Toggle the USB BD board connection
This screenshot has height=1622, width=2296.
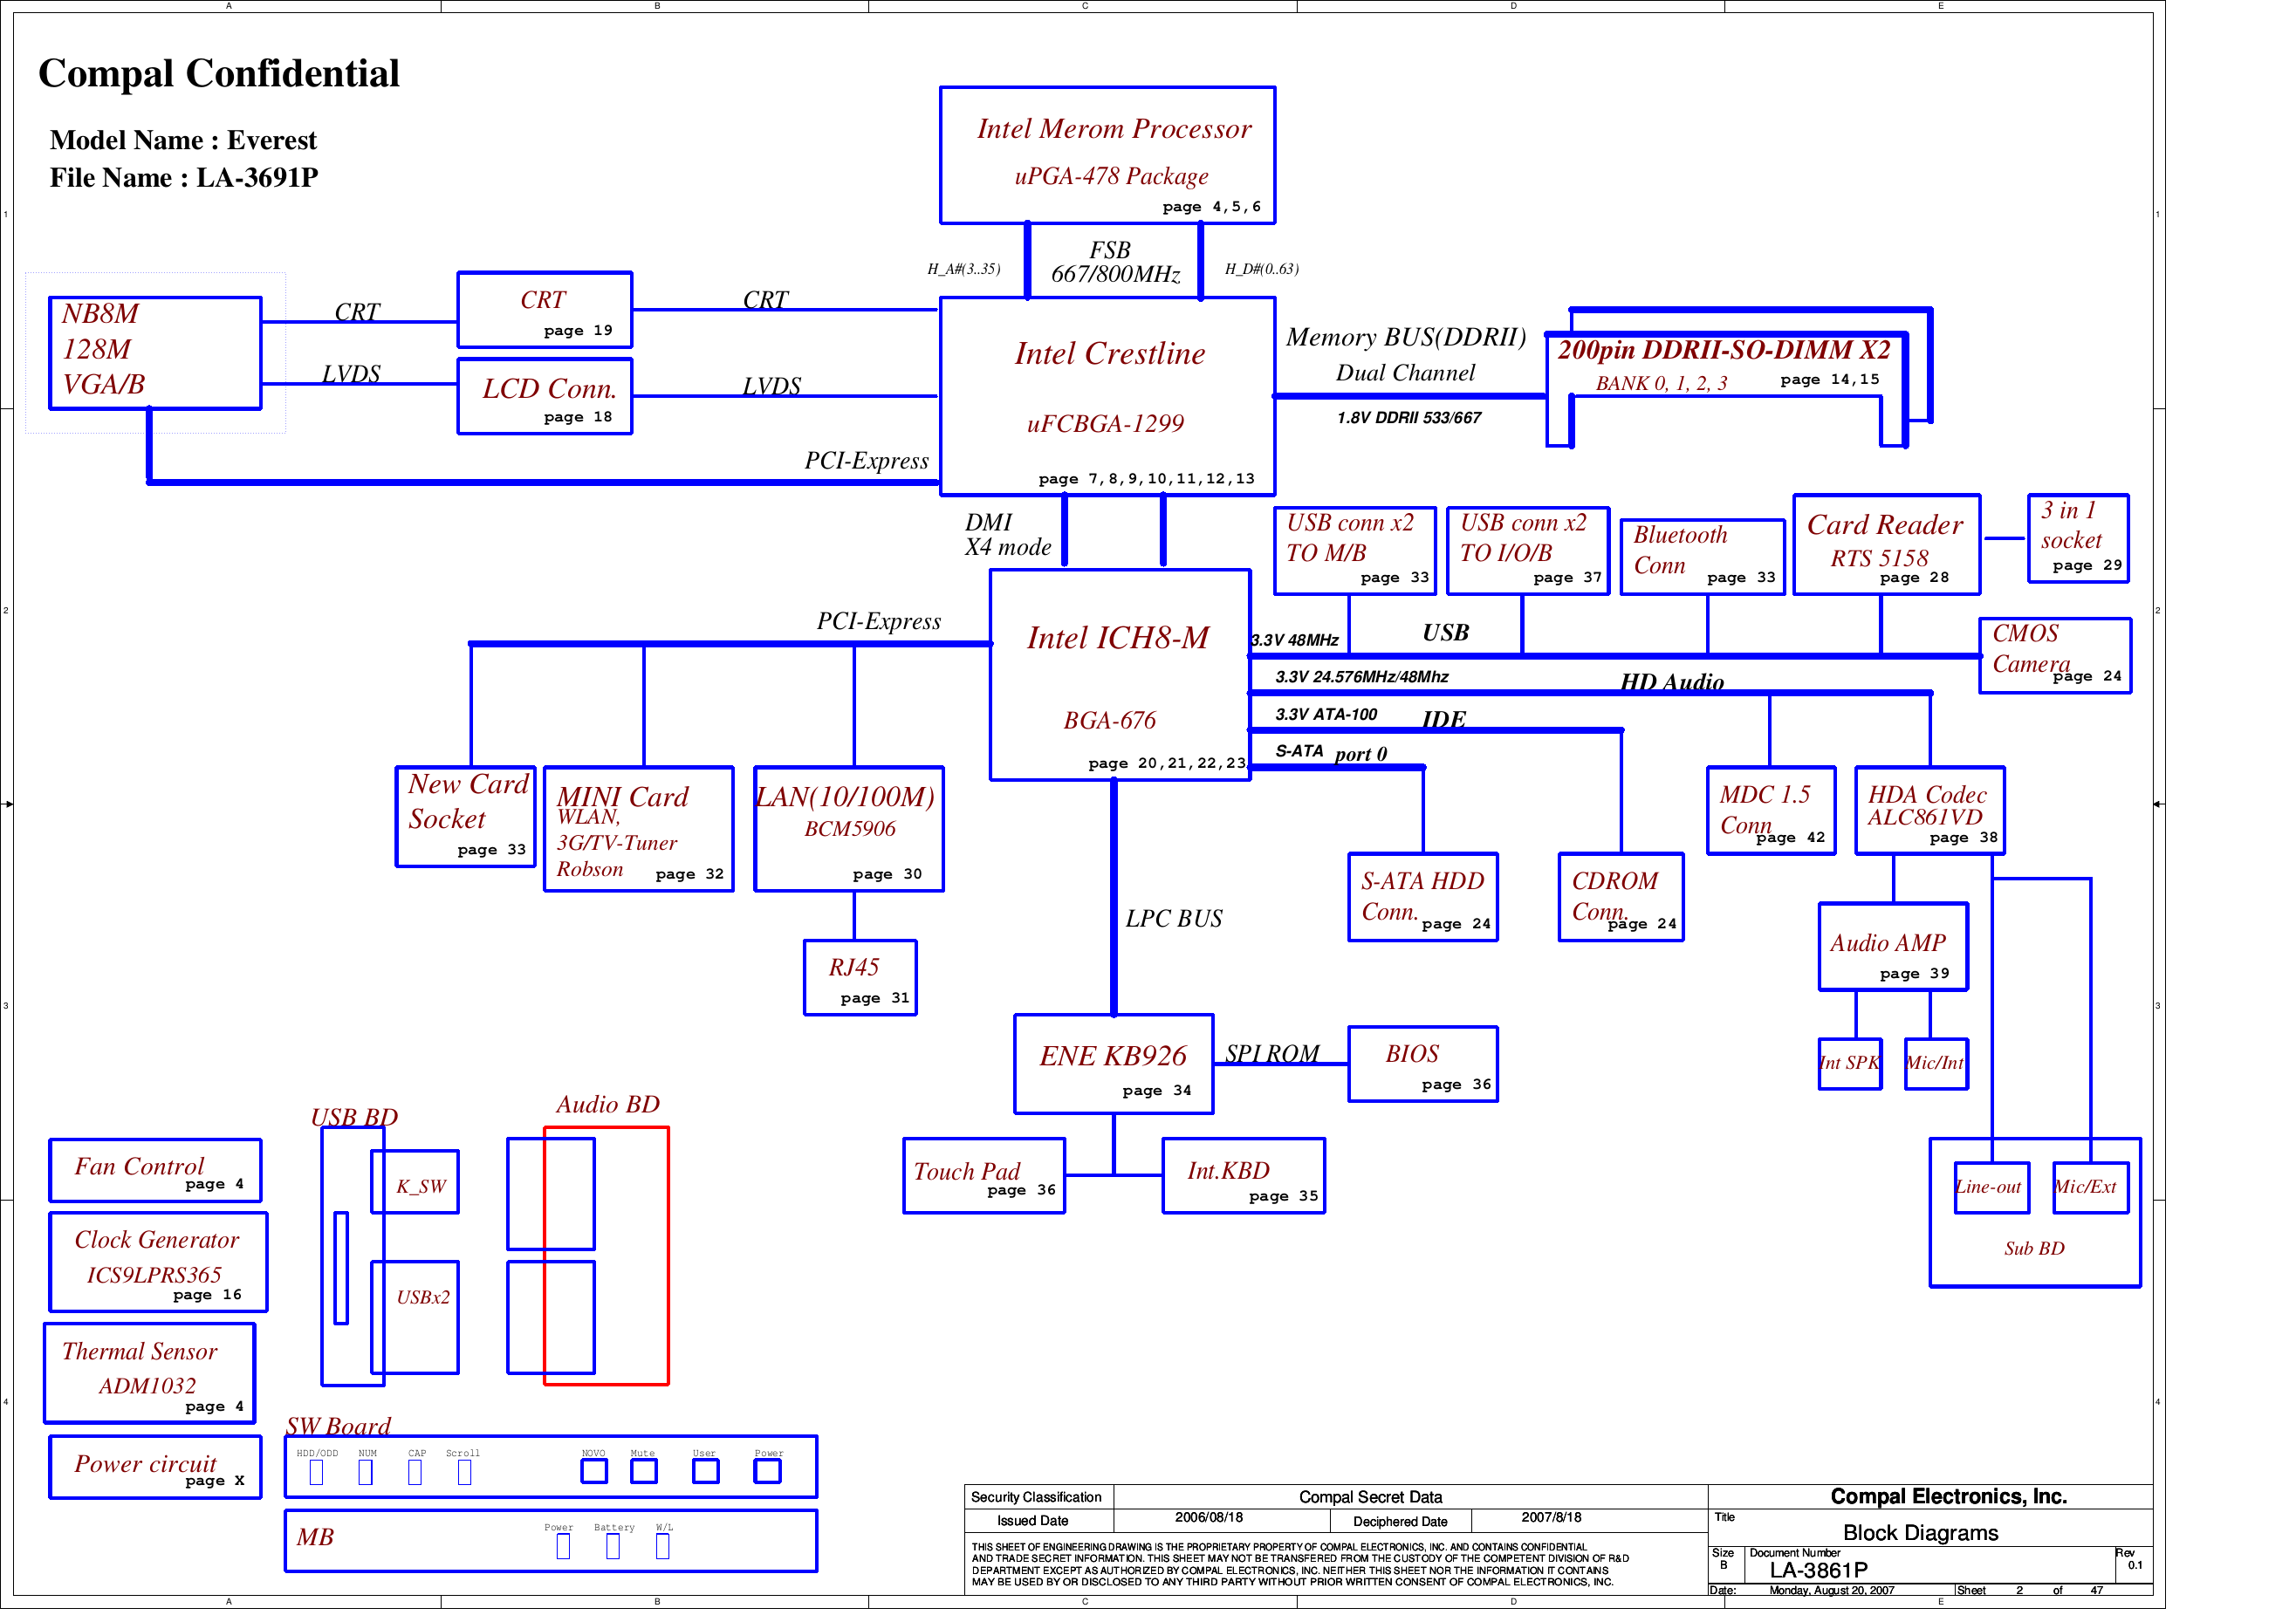[340, 1263]
